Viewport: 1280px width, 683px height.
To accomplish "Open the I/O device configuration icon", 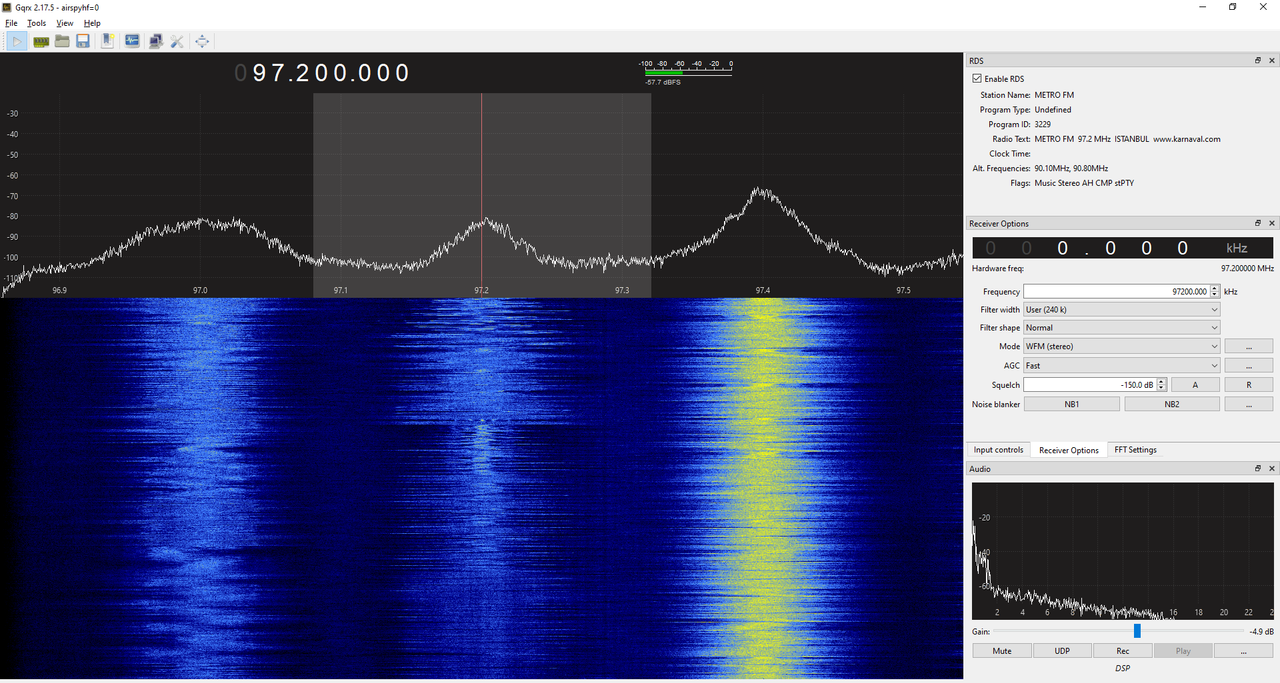I will [x=41, y=41].
